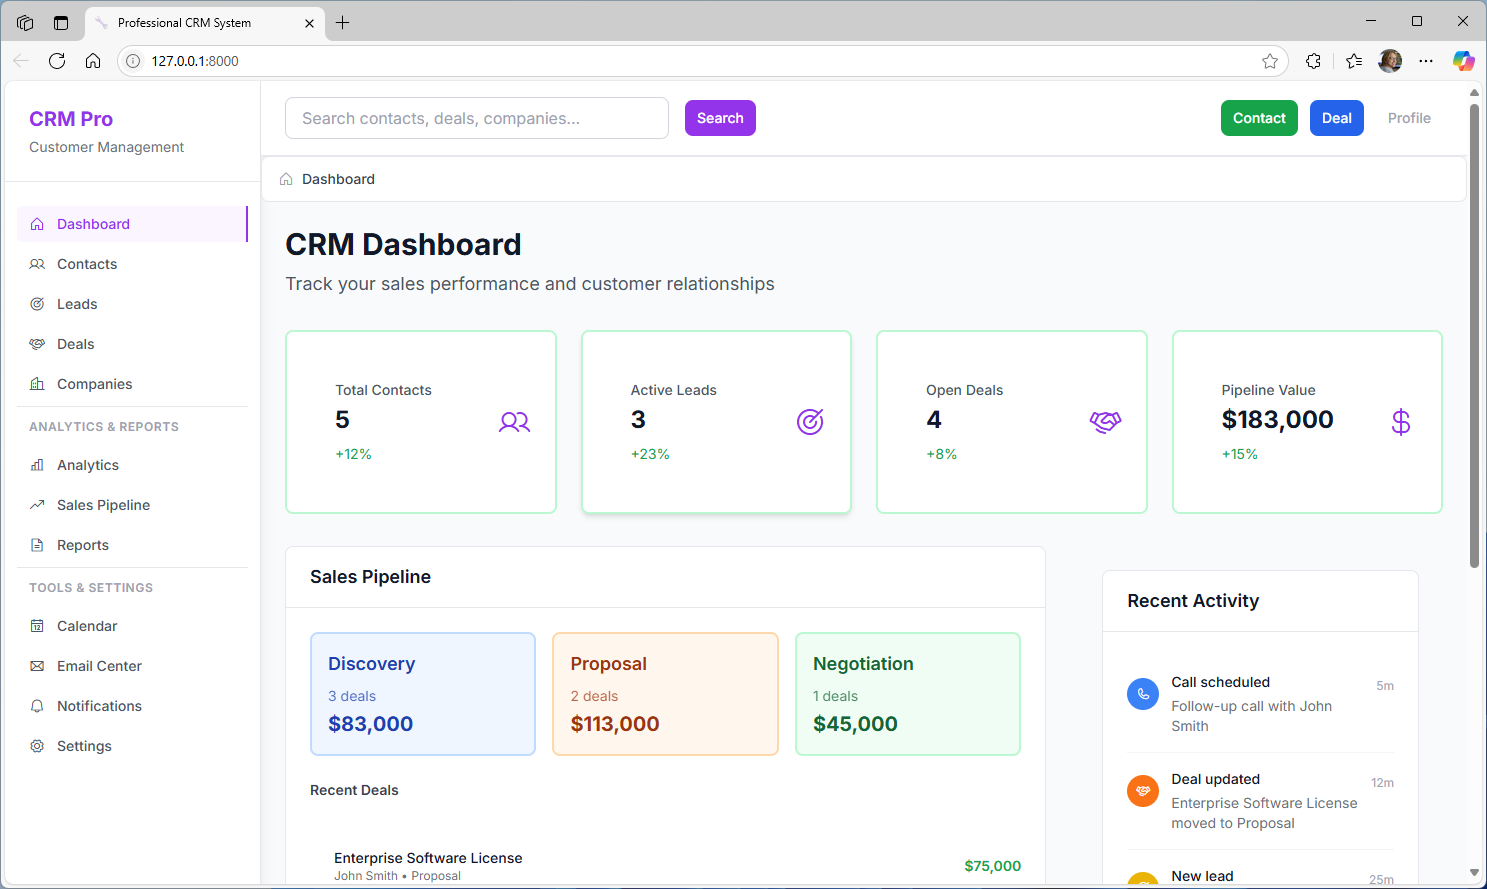Click the Deal updated activity title

pos(1215,779)
